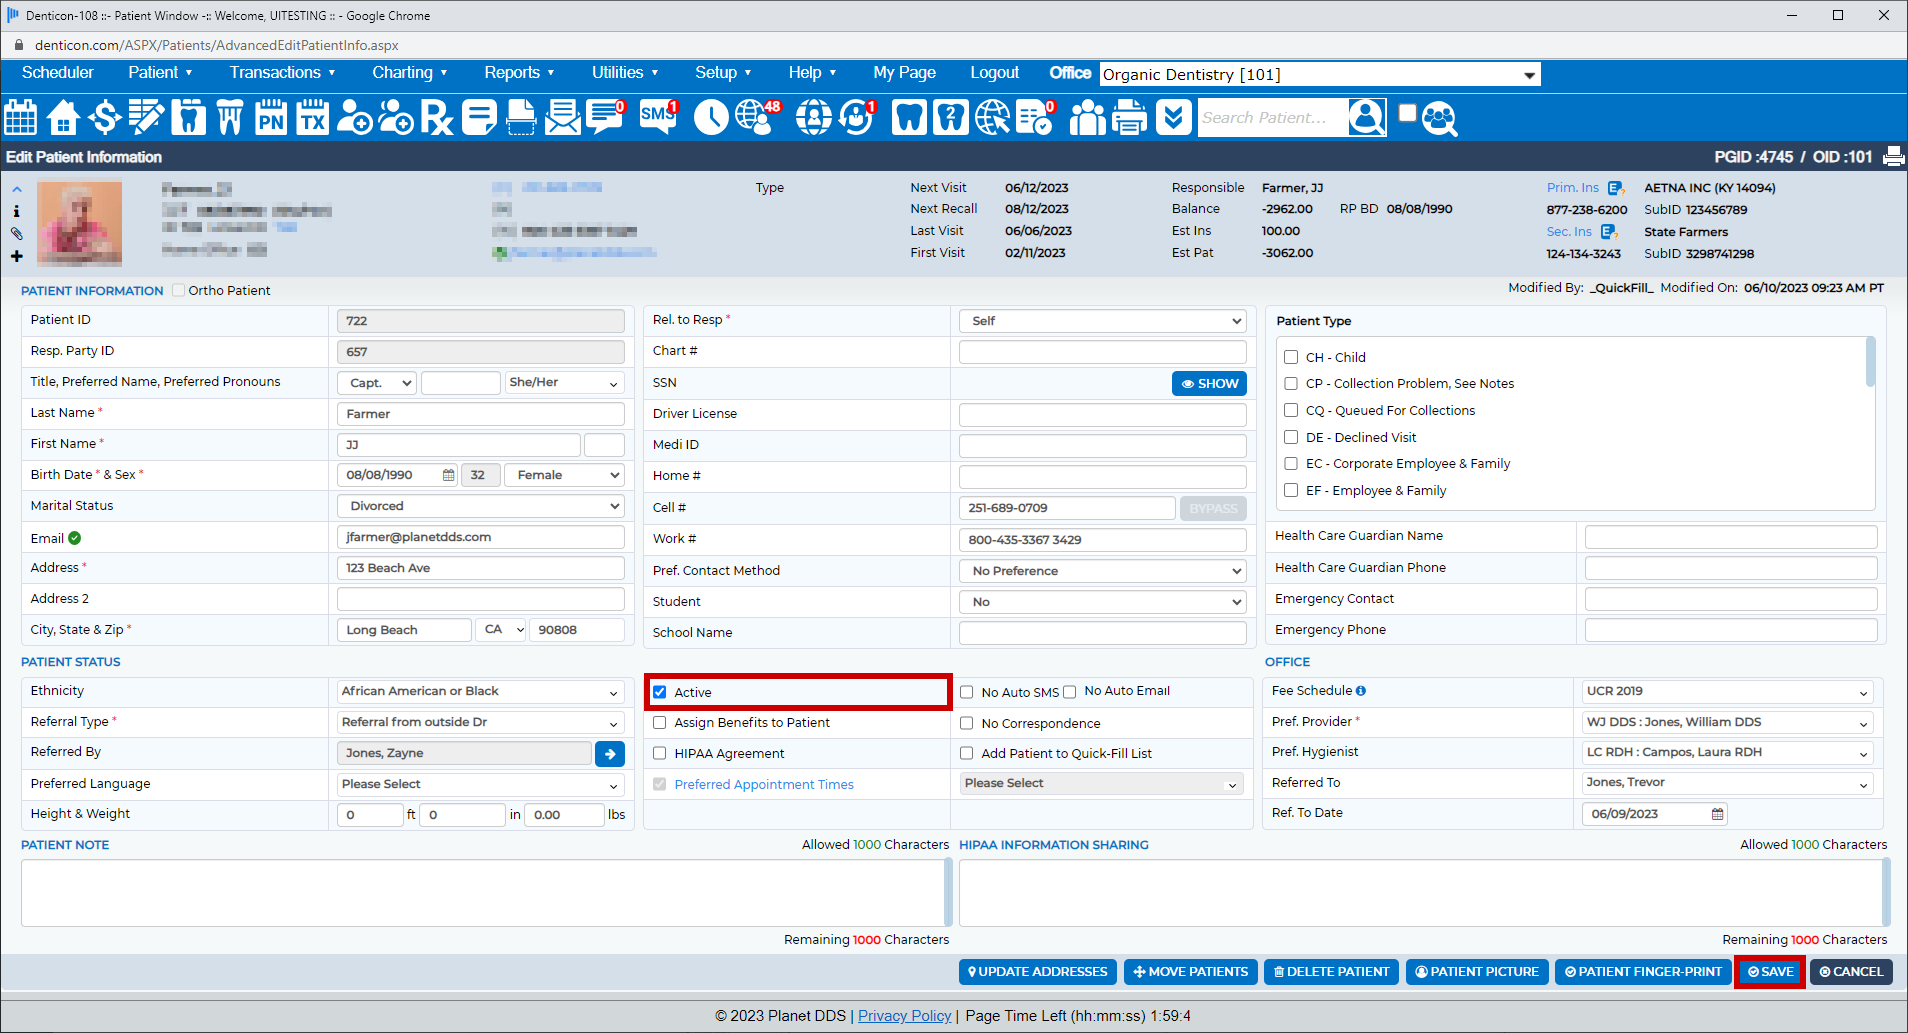Open the Reports menu
The height and width of the screenshot is (1033, 1908).
(x=518, y=73)
